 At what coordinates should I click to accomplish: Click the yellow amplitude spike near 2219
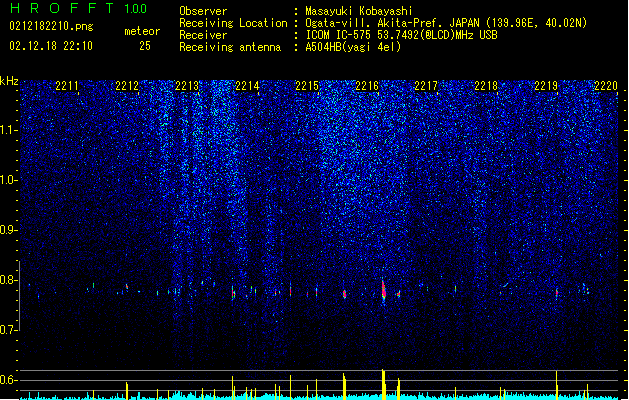point(556,385)
